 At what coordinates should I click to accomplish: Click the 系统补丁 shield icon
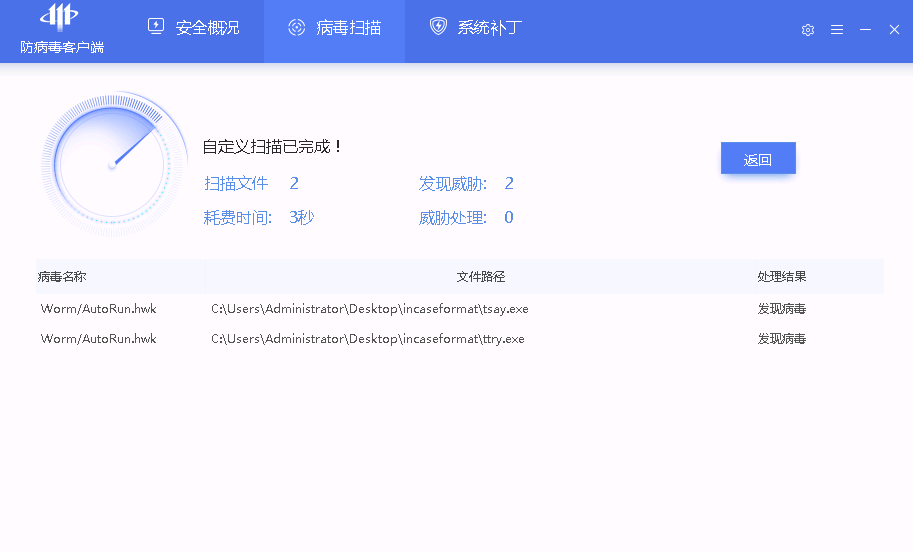[x=438, y=26]
